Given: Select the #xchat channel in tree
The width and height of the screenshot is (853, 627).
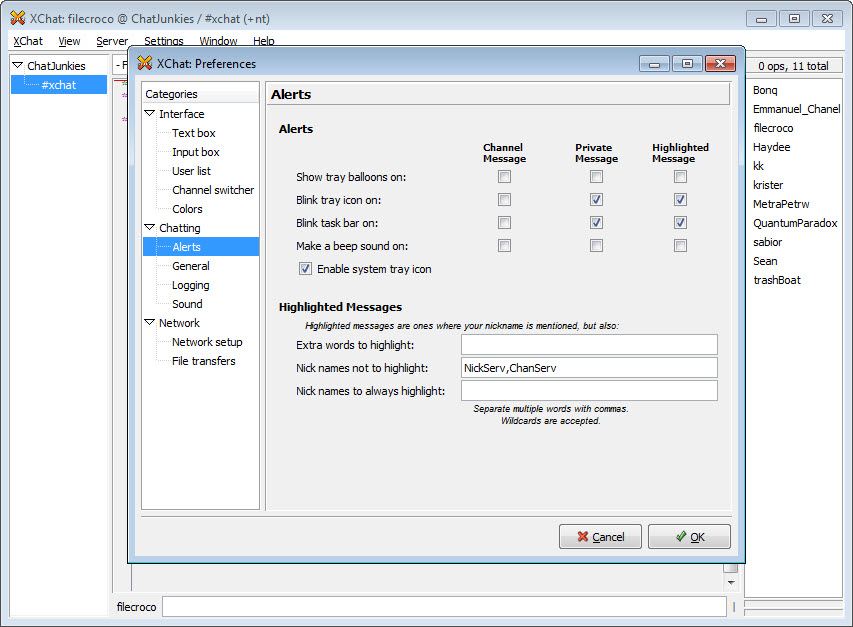Looking at the screenshot, I should click(x=59, y=85).
